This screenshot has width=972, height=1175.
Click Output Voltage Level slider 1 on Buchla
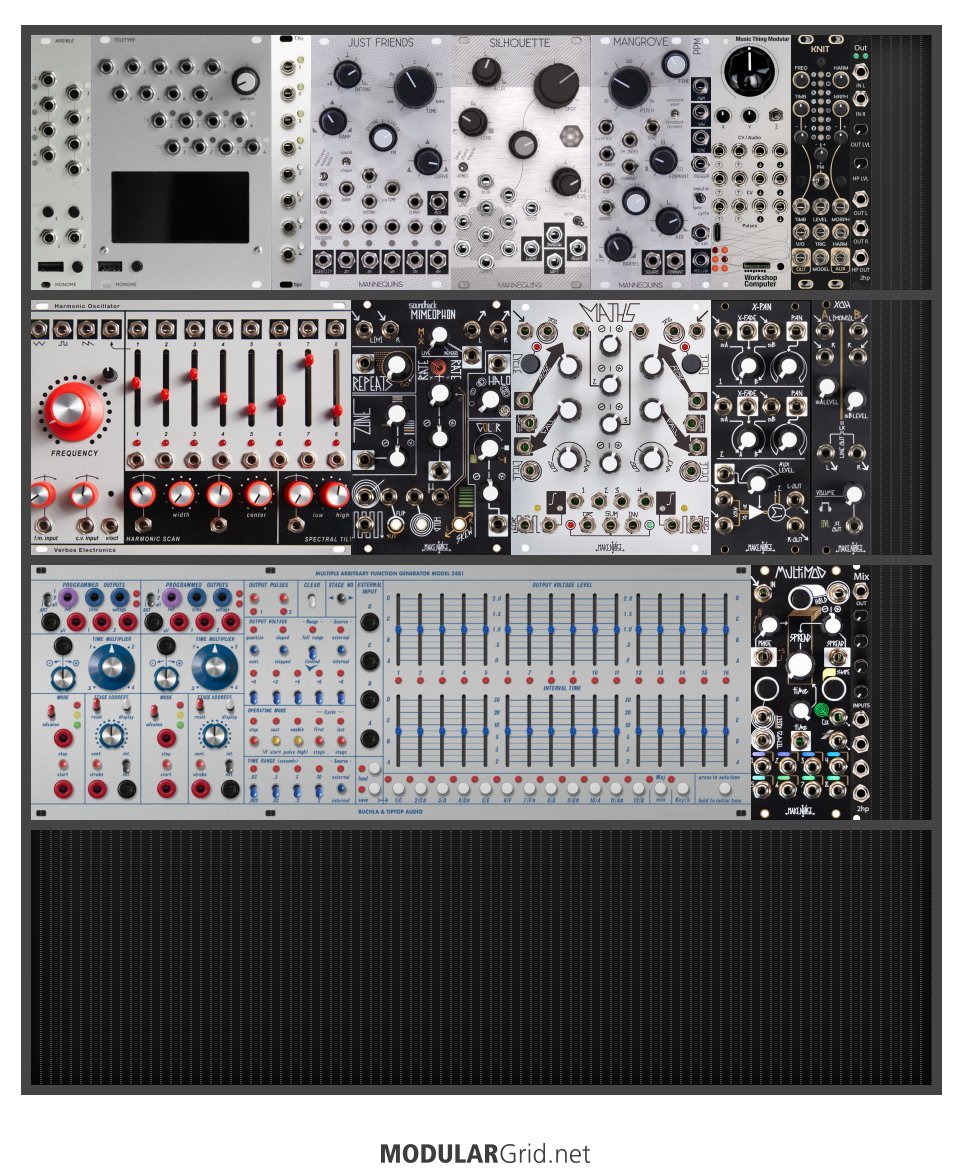click(x=399, y=629)
